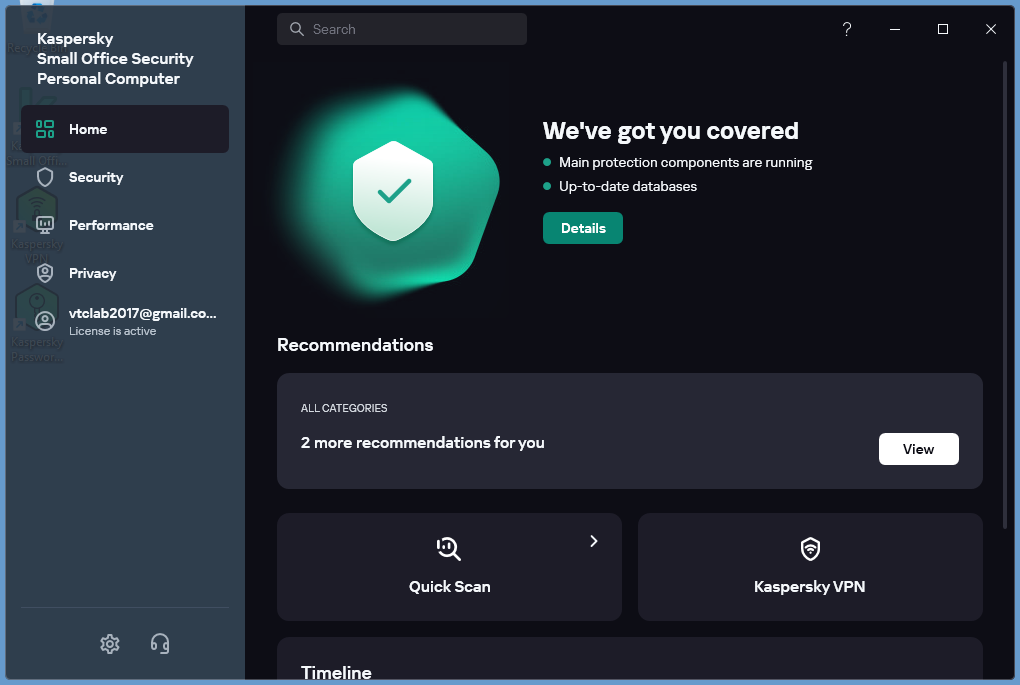Expand scan options chevron on Quick Scan
1020x685 pixels.
tap(593, 541)
